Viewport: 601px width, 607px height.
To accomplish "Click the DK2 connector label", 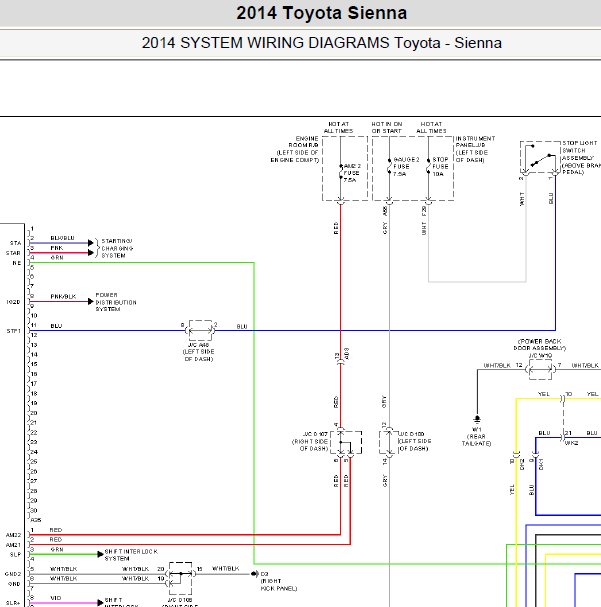I will [x=522, y=464].
